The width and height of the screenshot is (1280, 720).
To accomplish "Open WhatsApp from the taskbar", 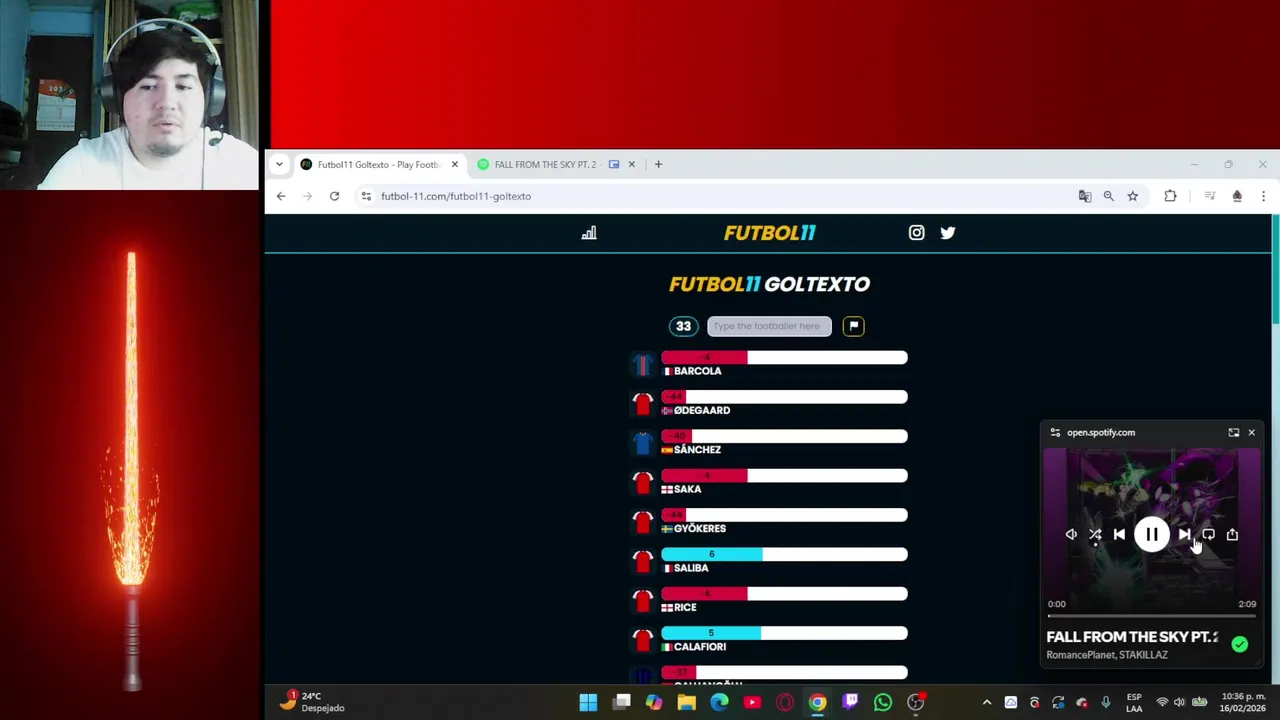I will coord(883,703).
